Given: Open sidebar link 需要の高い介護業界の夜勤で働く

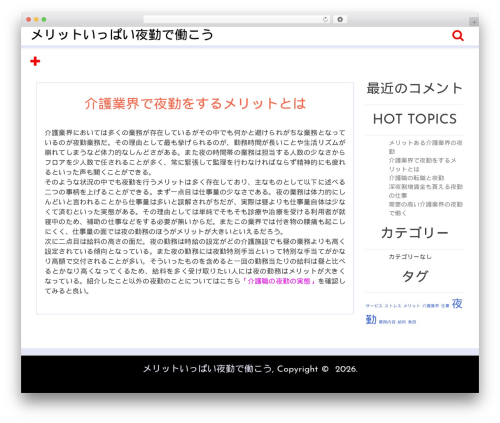Looking at the screenshot, I should pyautogui.click(x=426, y=209).
